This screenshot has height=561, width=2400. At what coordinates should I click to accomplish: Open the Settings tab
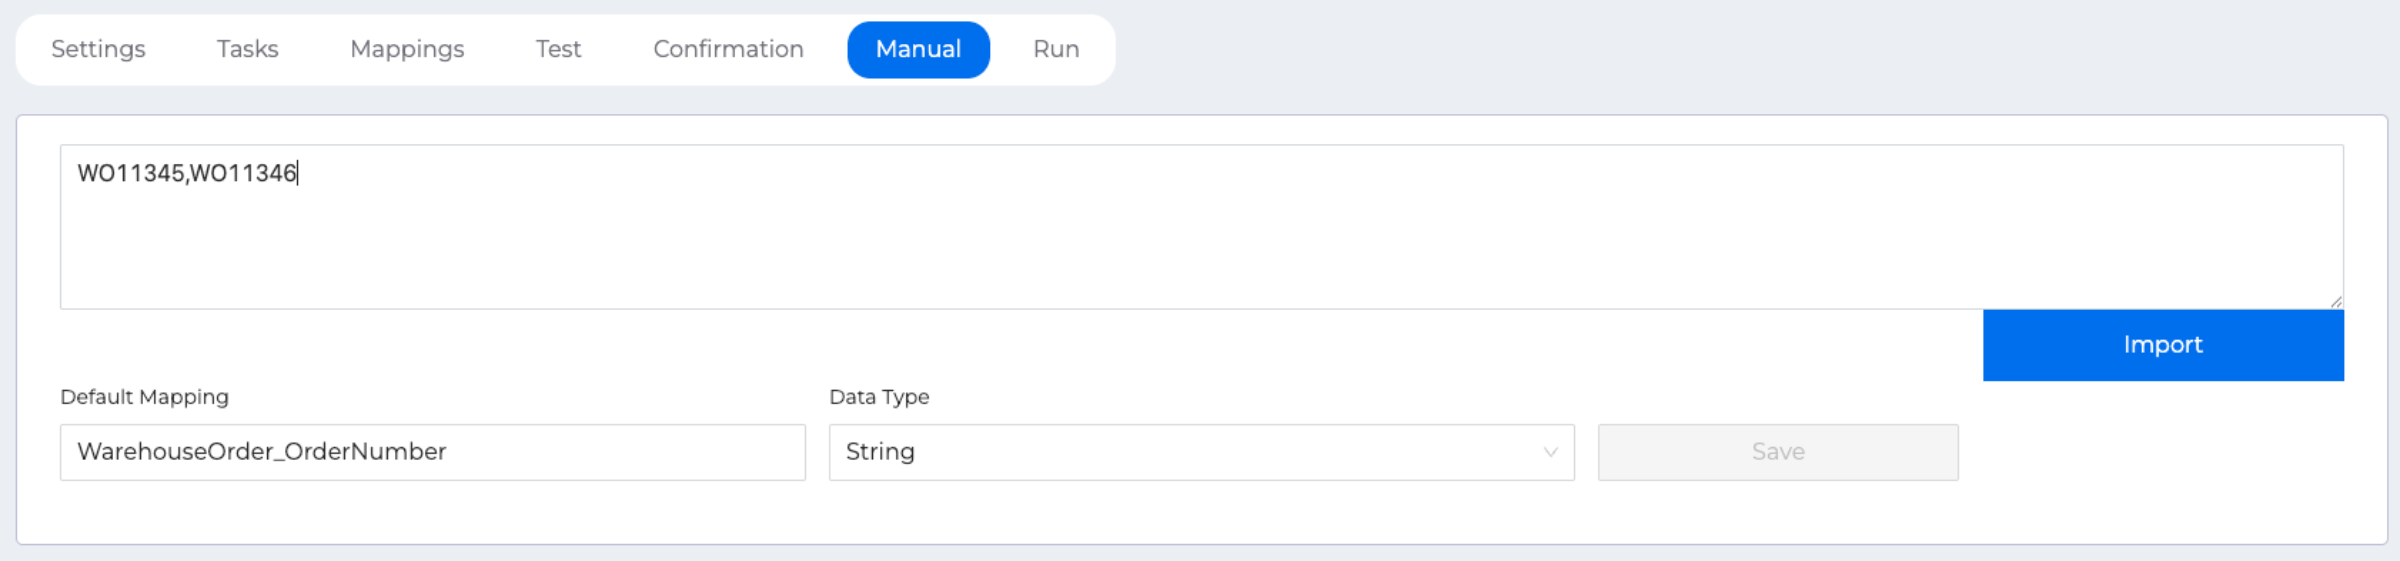coord(98,49)
